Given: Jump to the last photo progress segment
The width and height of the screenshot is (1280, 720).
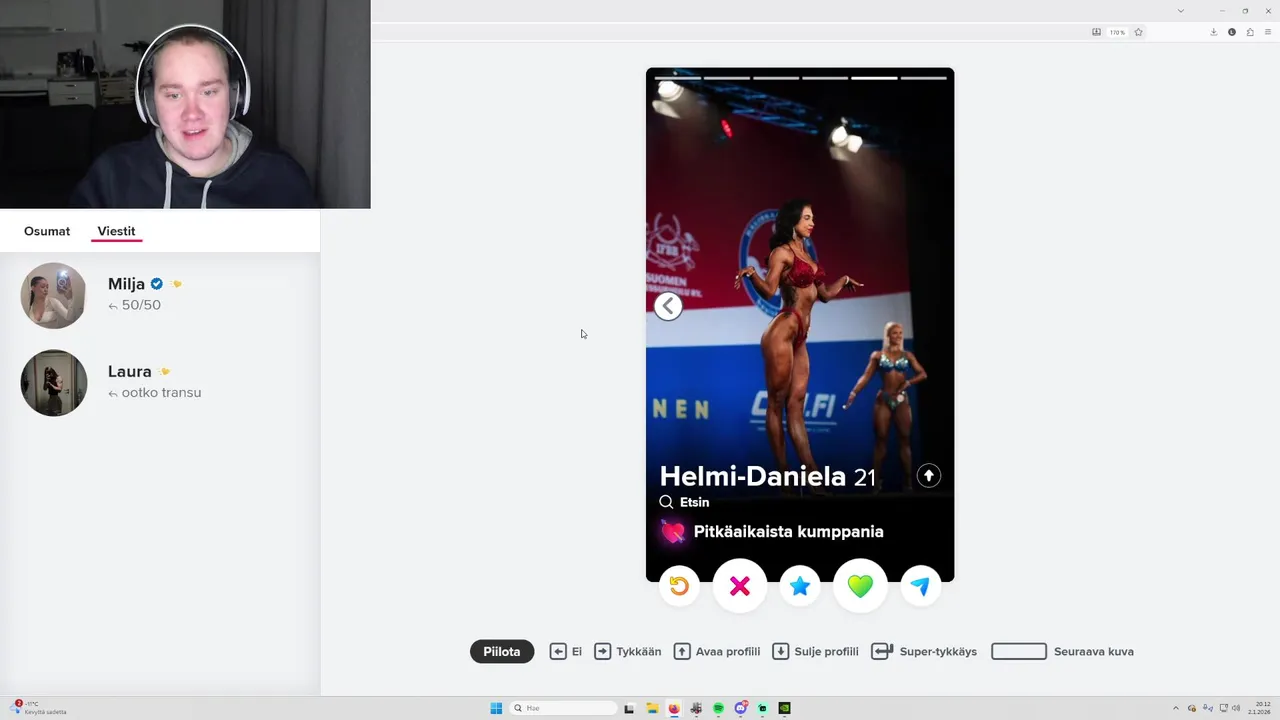Looking at the screenshot, I should 924,77.
